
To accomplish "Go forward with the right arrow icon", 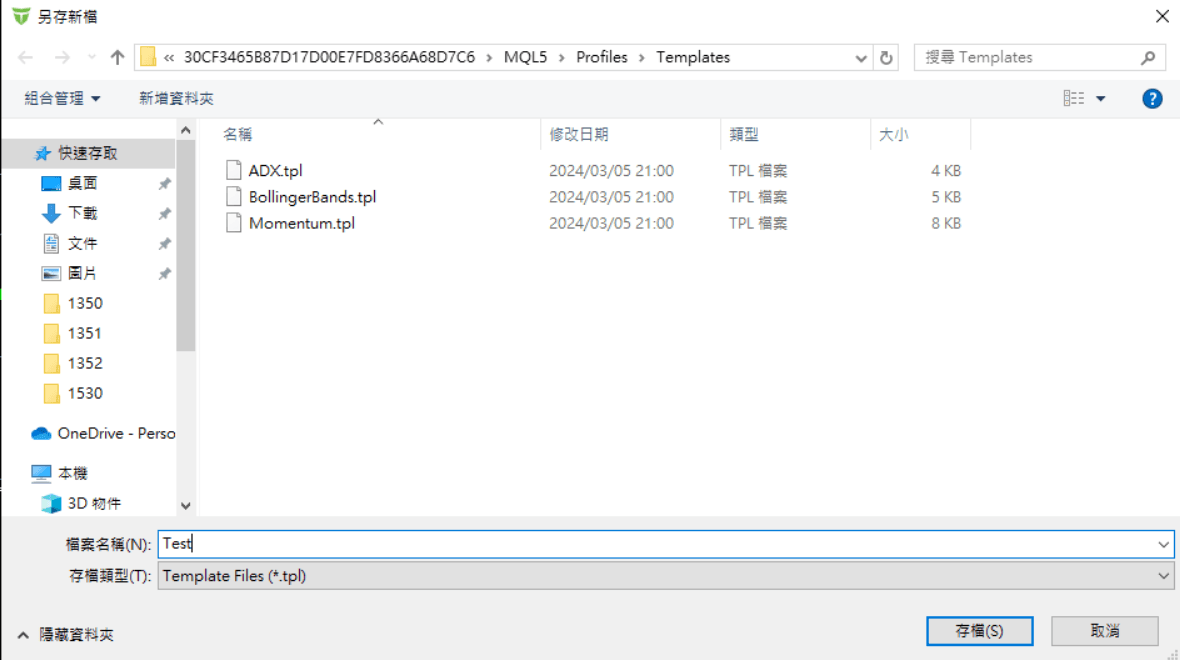I will [62, 57].
